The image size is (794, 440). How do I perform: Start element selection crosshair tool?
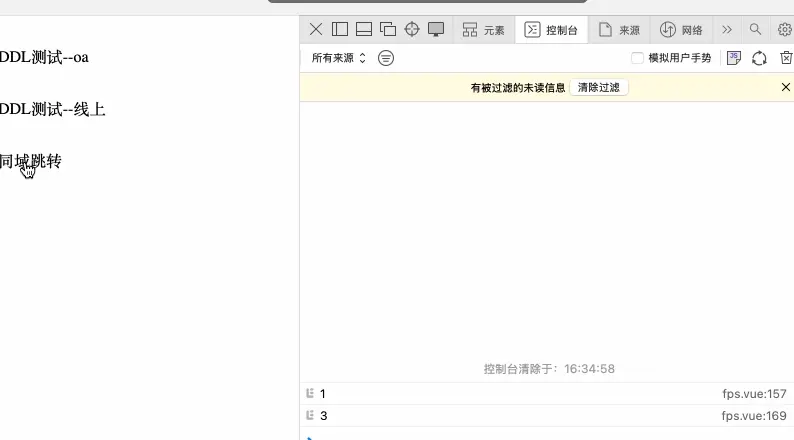tap(412, 29)
